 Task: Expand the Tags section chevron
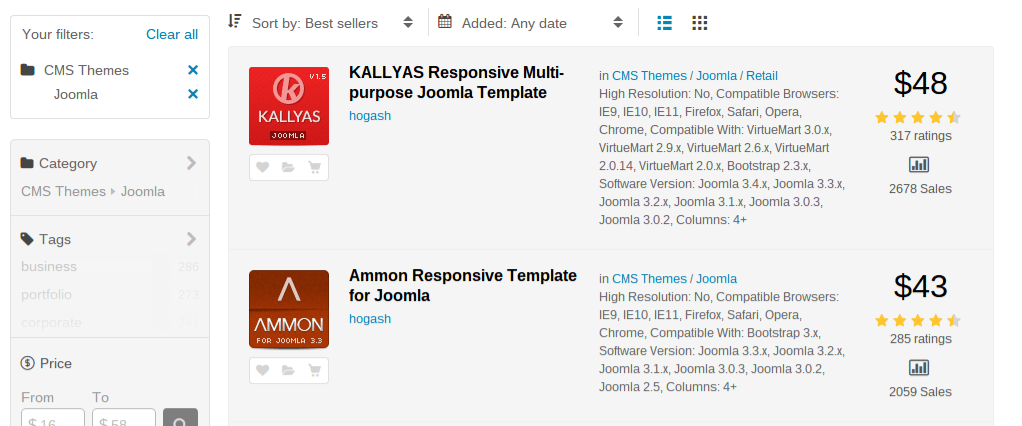tap(191, 239)
